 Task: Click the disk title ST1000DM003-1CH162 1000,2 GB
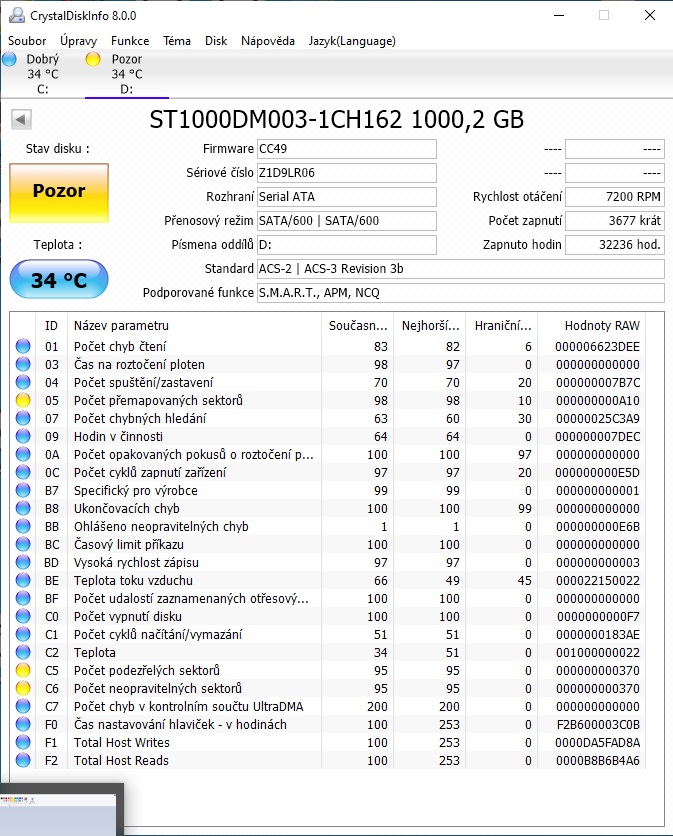pyautogui.click(x=336, y=119)
